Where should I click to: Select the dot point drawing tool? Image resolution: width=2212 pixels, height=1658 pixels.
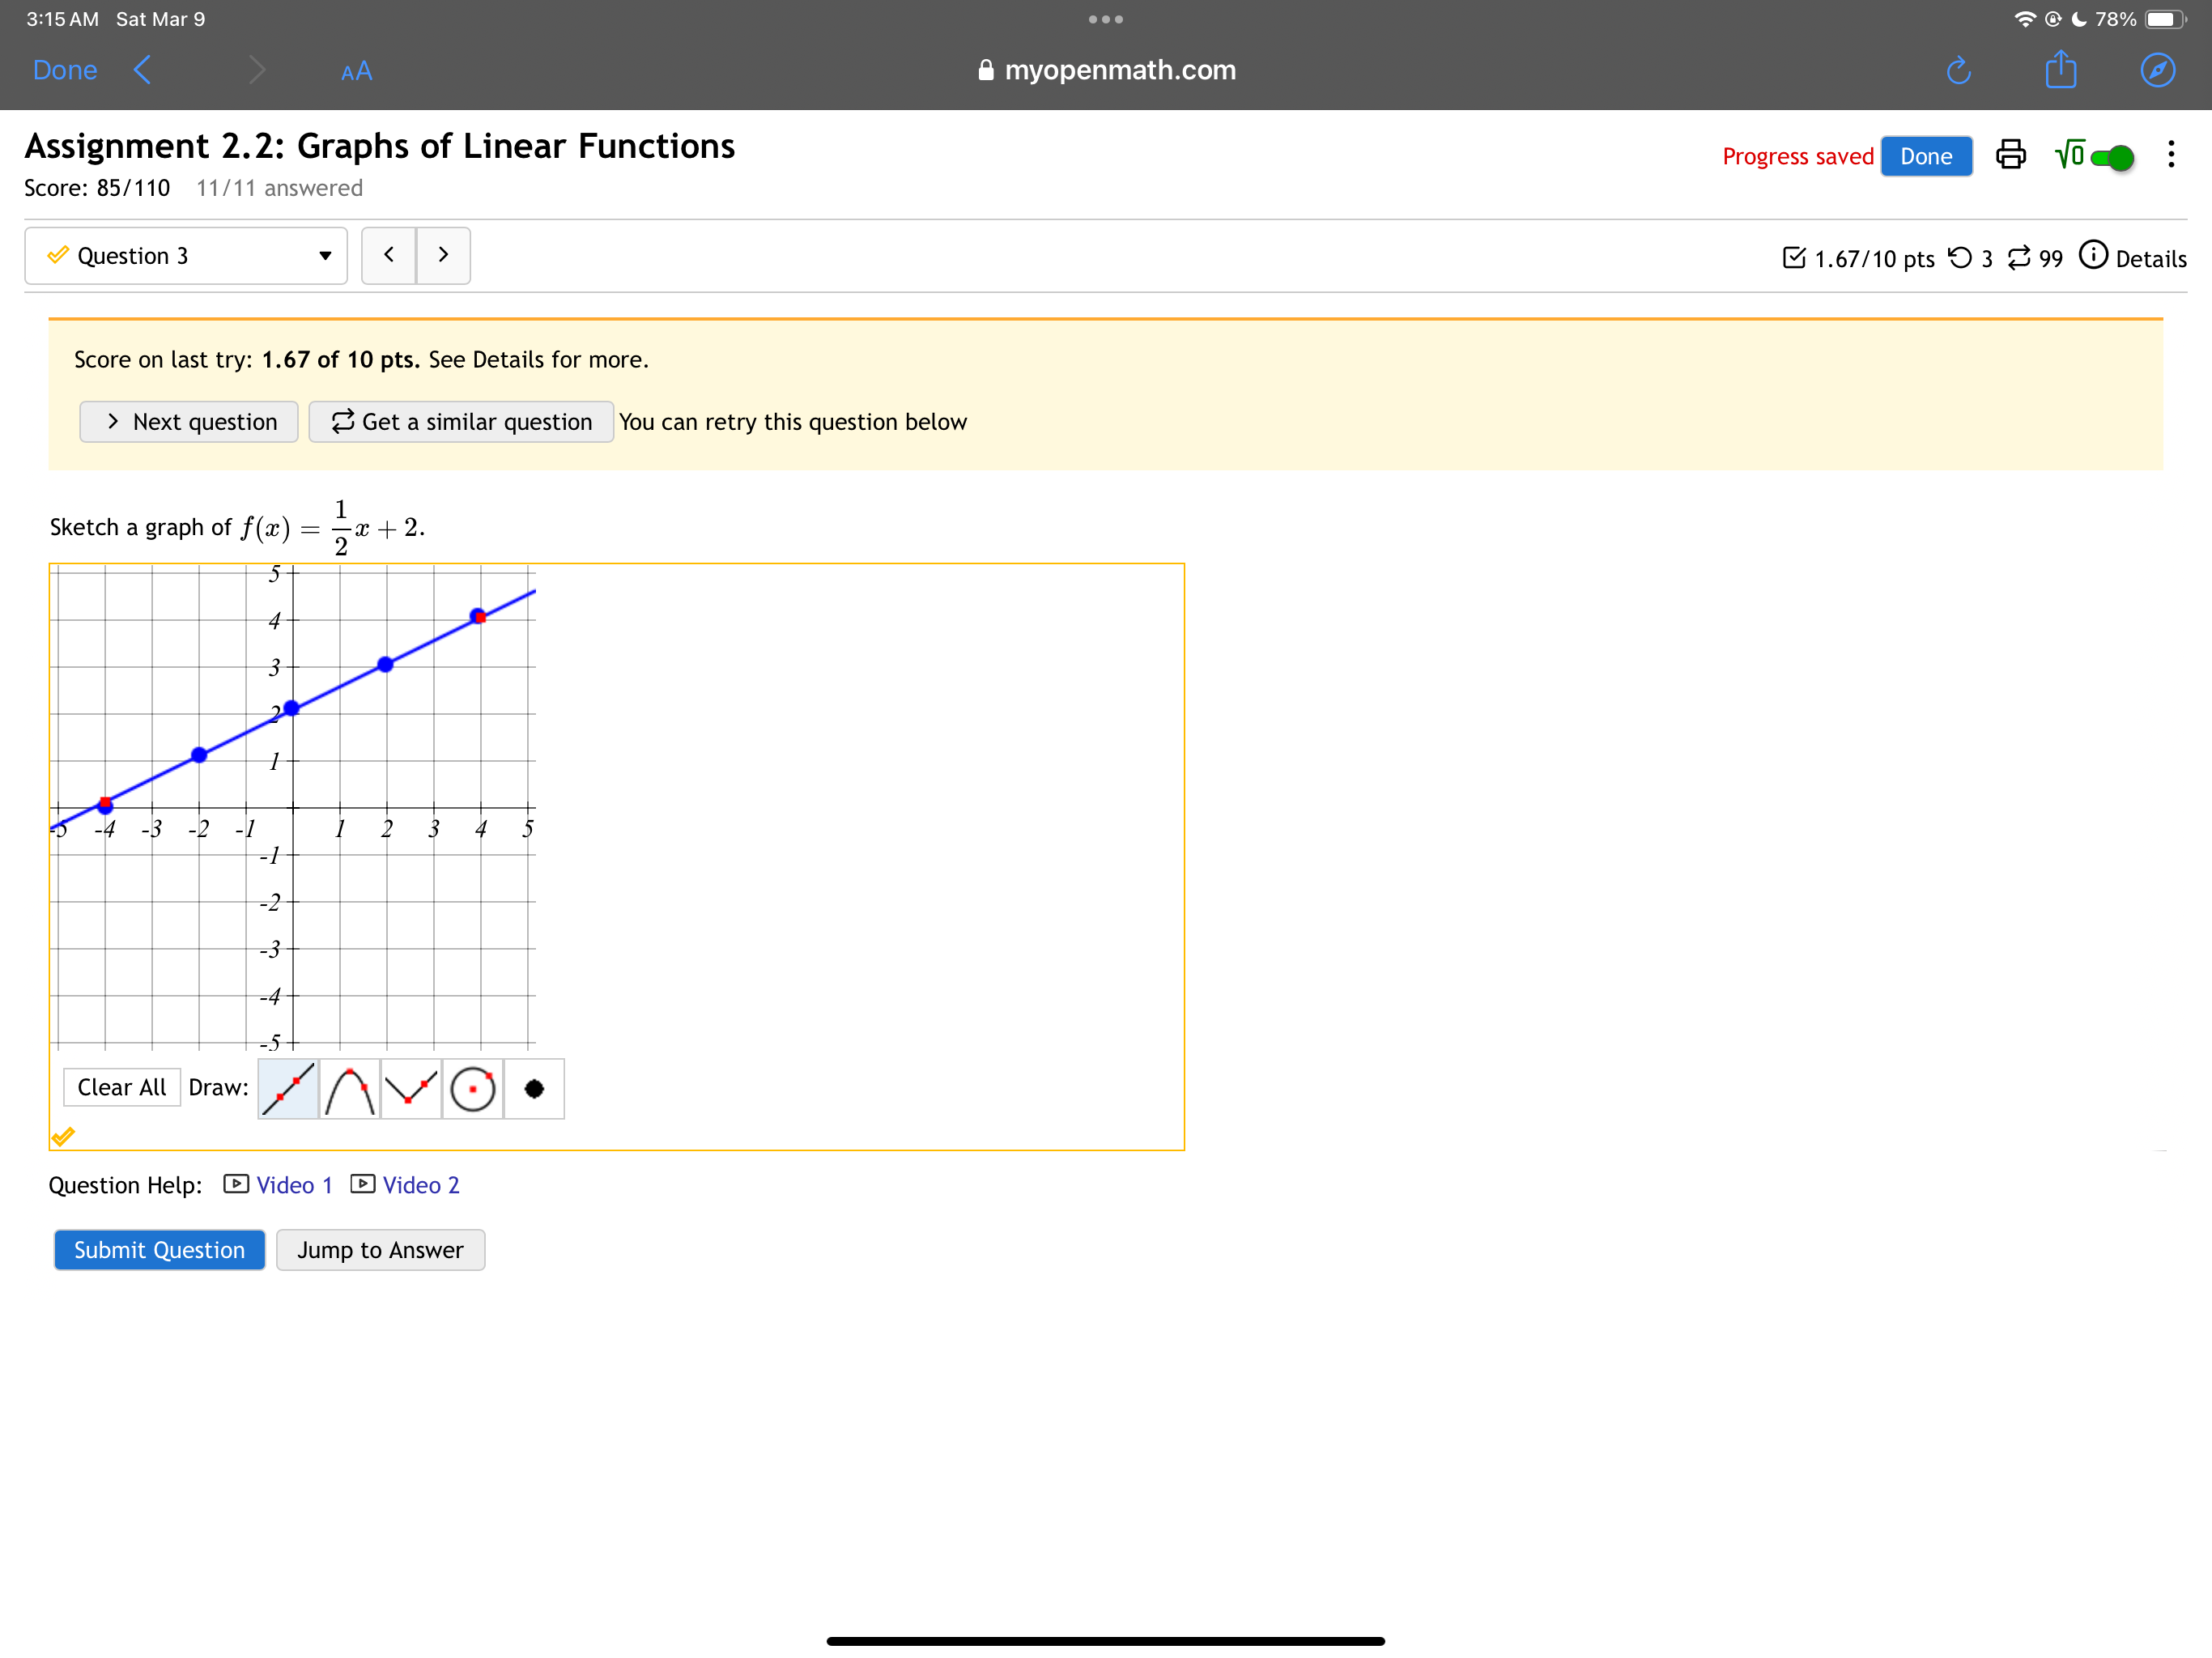tap(534, 1088)
